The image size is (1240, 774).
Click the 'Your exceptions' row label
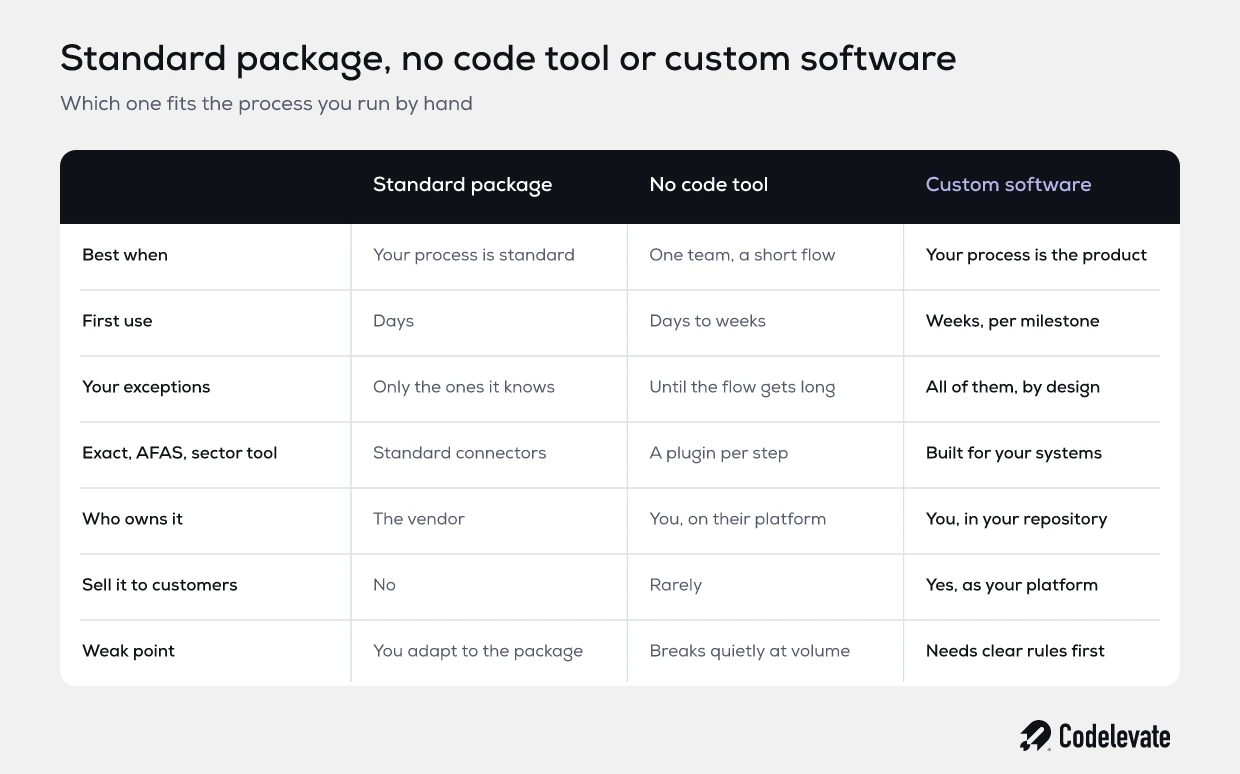pyautogui.click(x=146, y=387)
